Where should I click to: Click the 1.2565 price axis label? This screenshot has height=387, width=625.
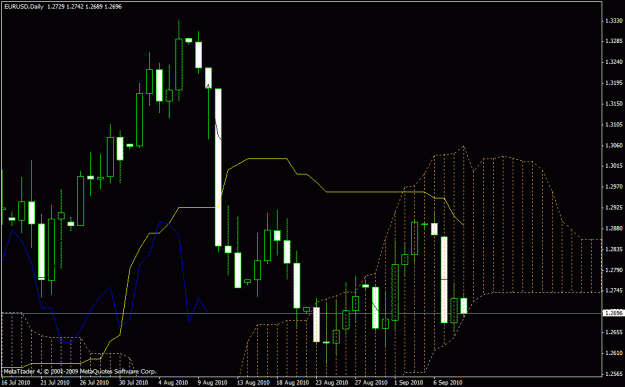click(613, 373)
